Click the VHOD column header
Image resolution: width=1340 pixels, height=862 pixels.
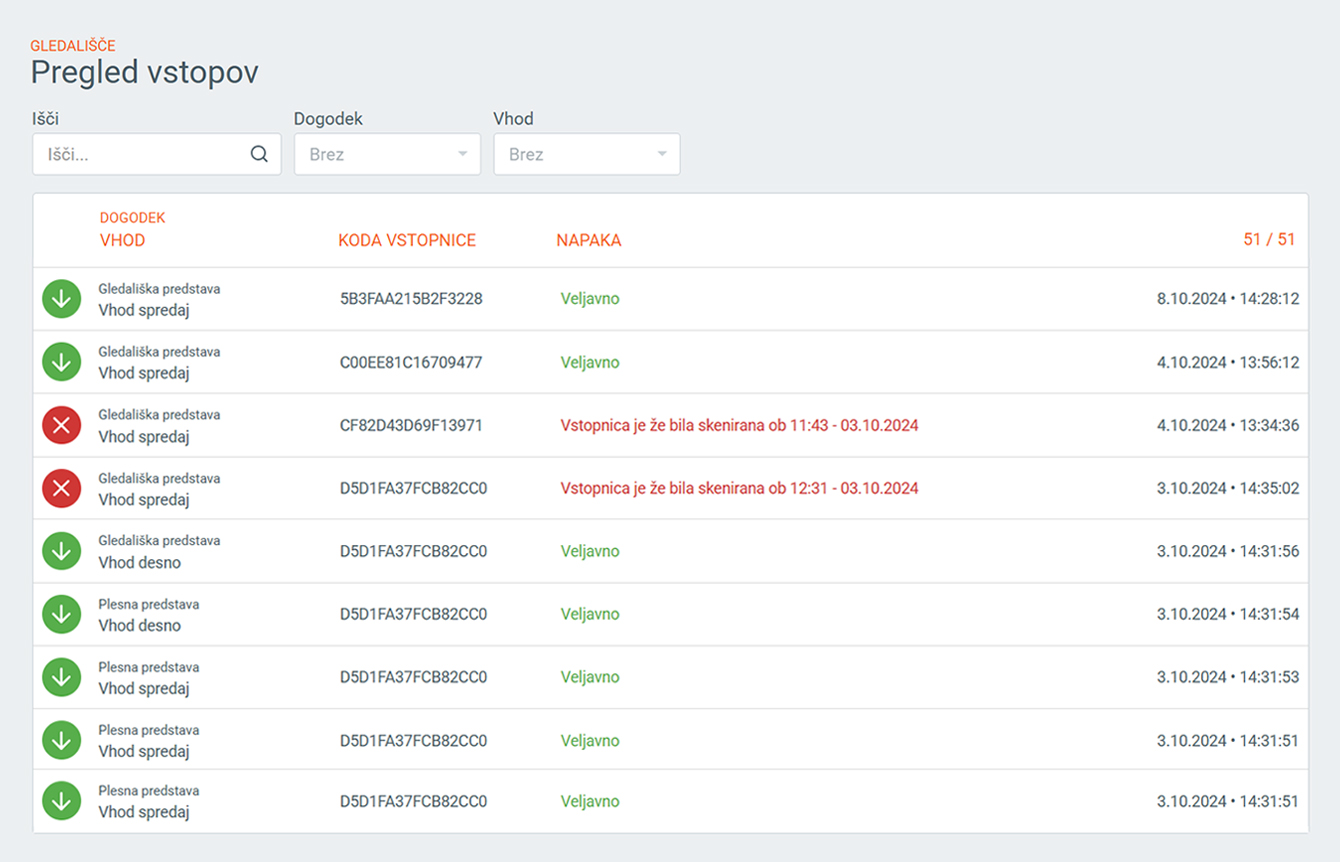[122, 240]
